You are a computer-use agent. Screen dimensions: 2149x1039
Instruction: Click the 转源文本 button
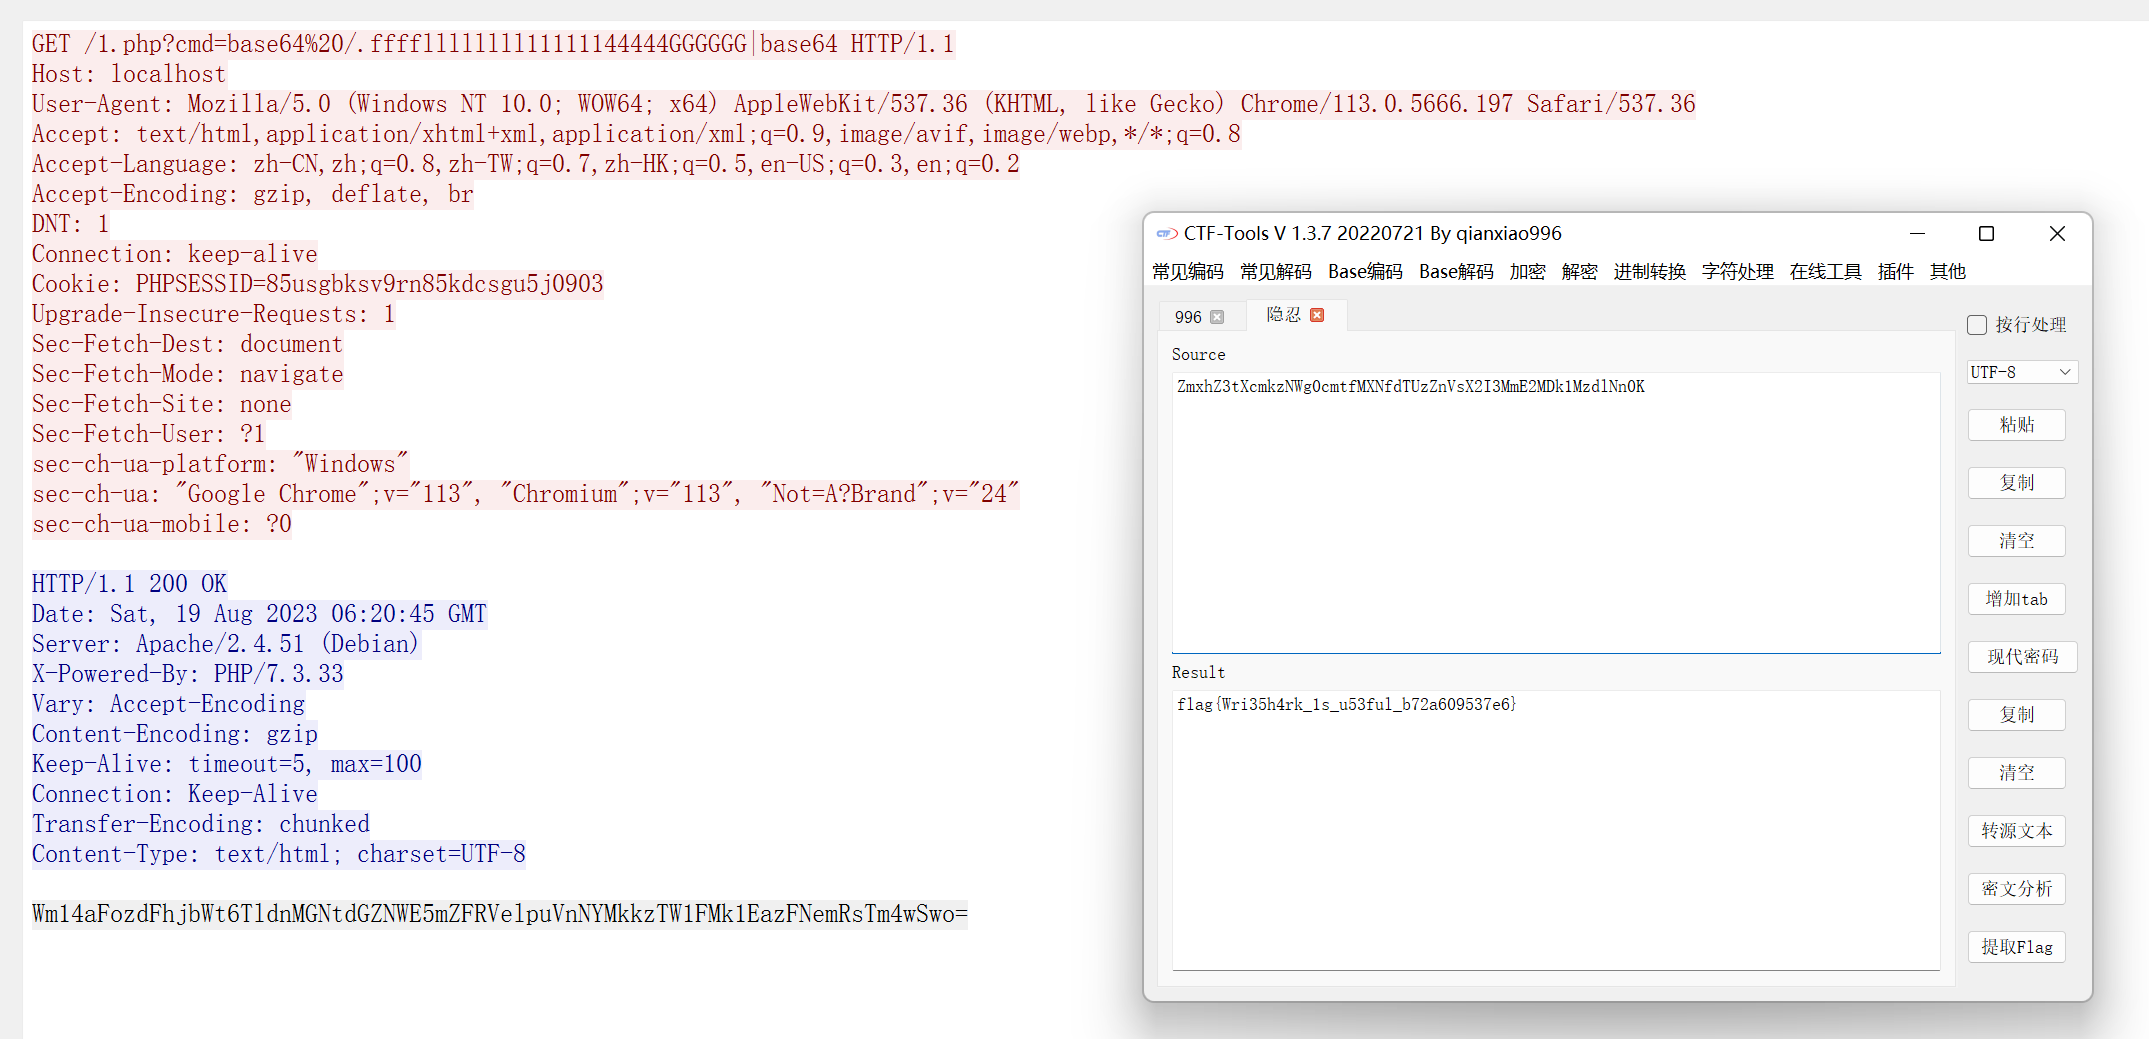click(x=2017, y=831)
